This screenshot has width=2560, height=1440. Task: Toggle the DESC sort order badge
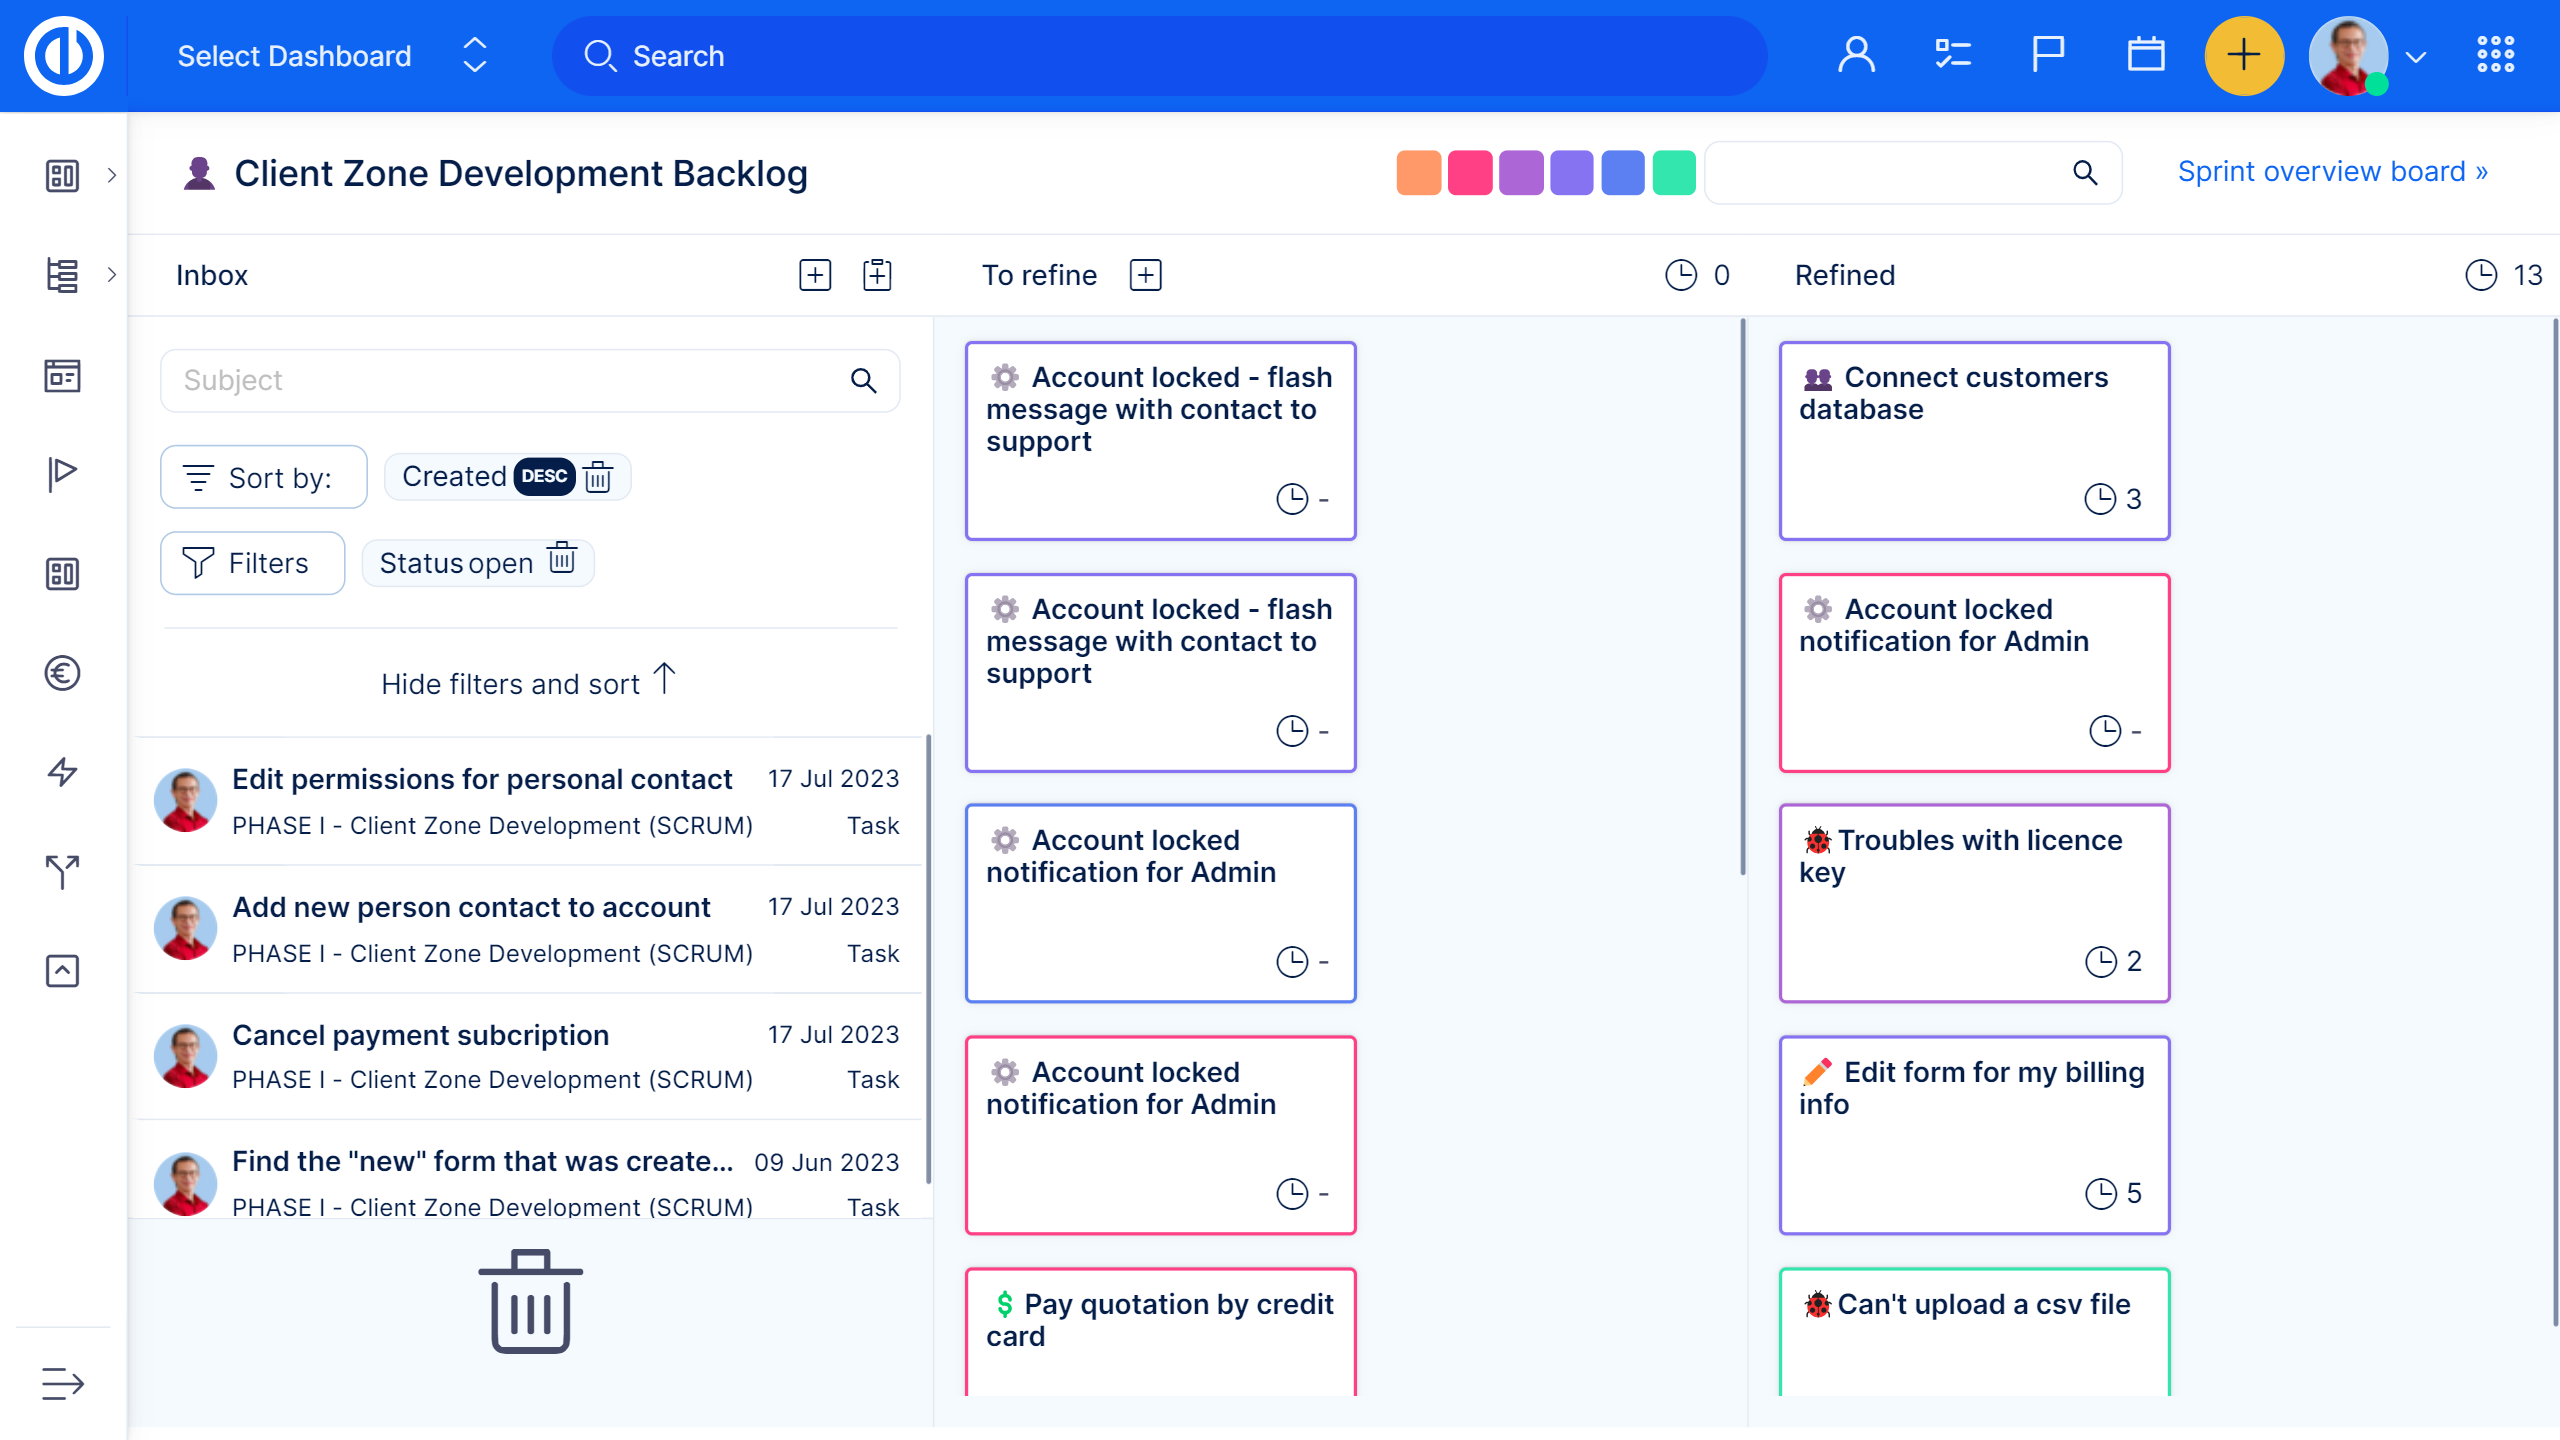point(544,477)
